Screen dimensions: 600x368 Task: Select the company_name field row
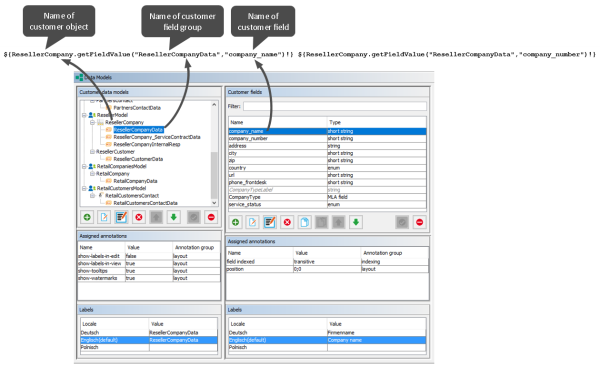(327, 131)
